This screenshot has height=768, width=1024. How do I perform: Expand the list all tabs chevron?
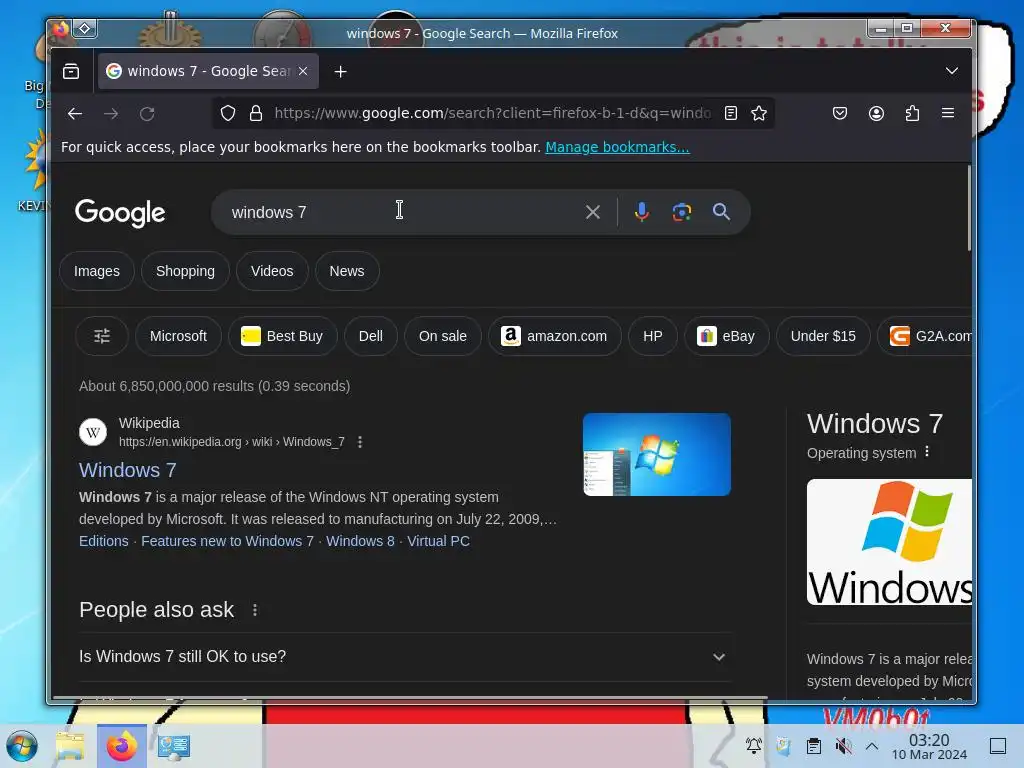952,71
